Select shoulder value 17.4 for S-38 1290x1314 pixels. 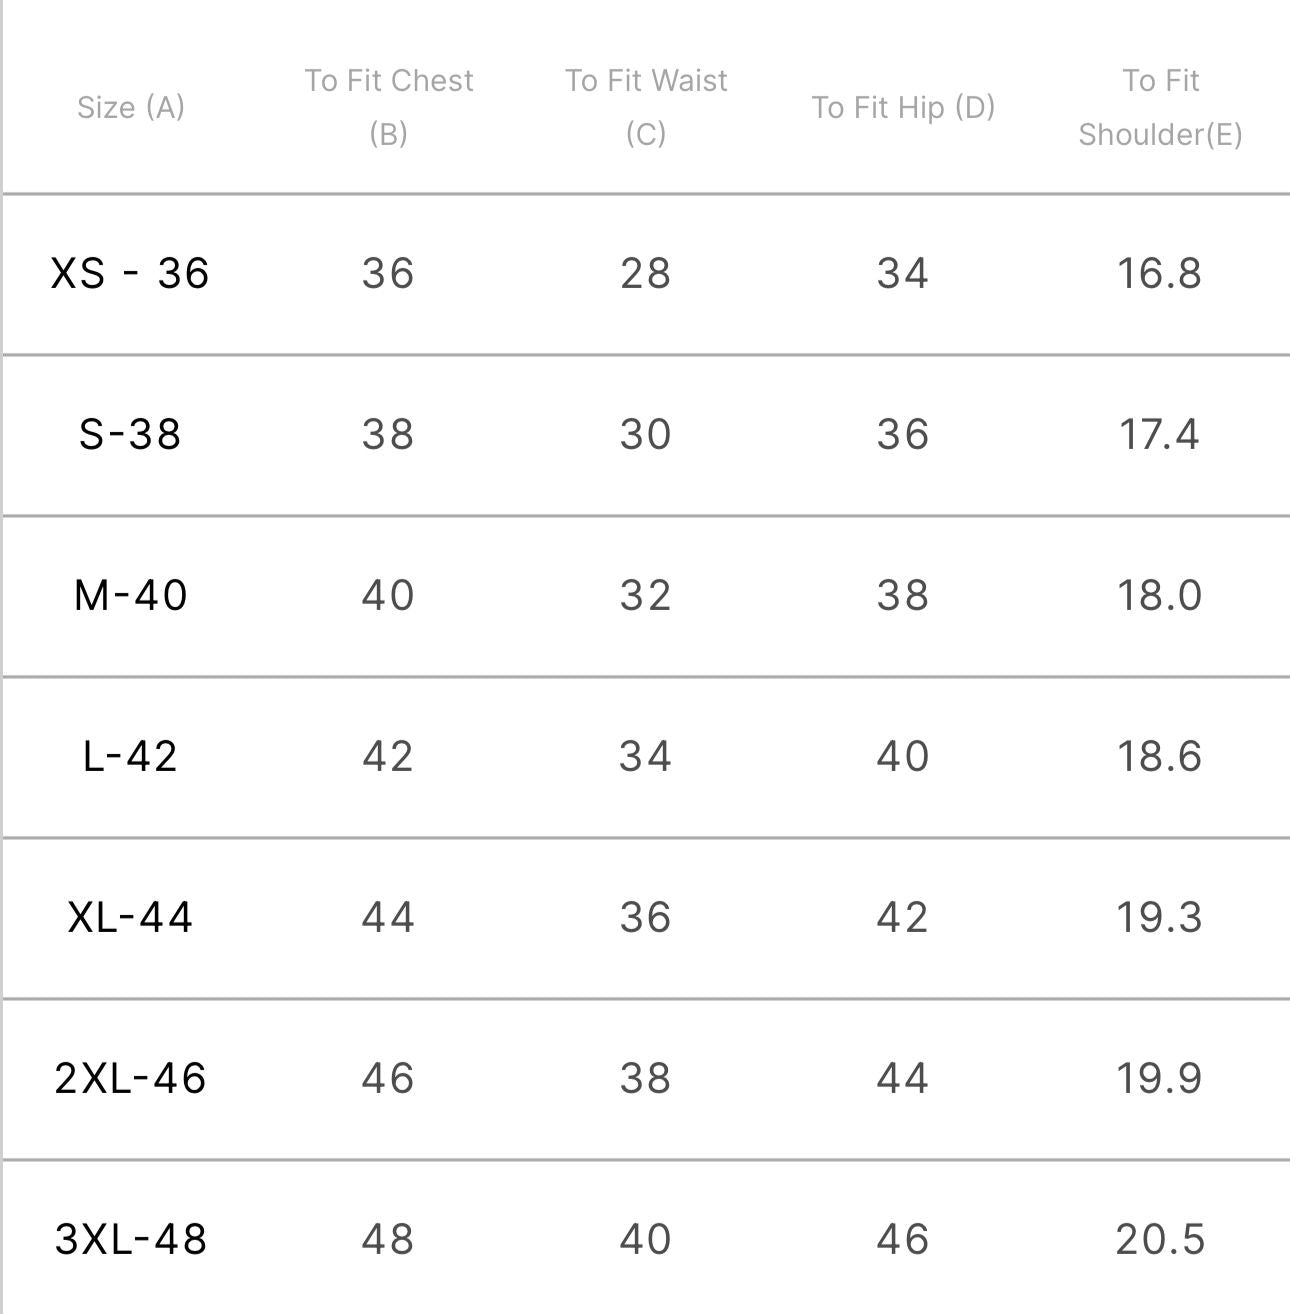[1159, 434]
